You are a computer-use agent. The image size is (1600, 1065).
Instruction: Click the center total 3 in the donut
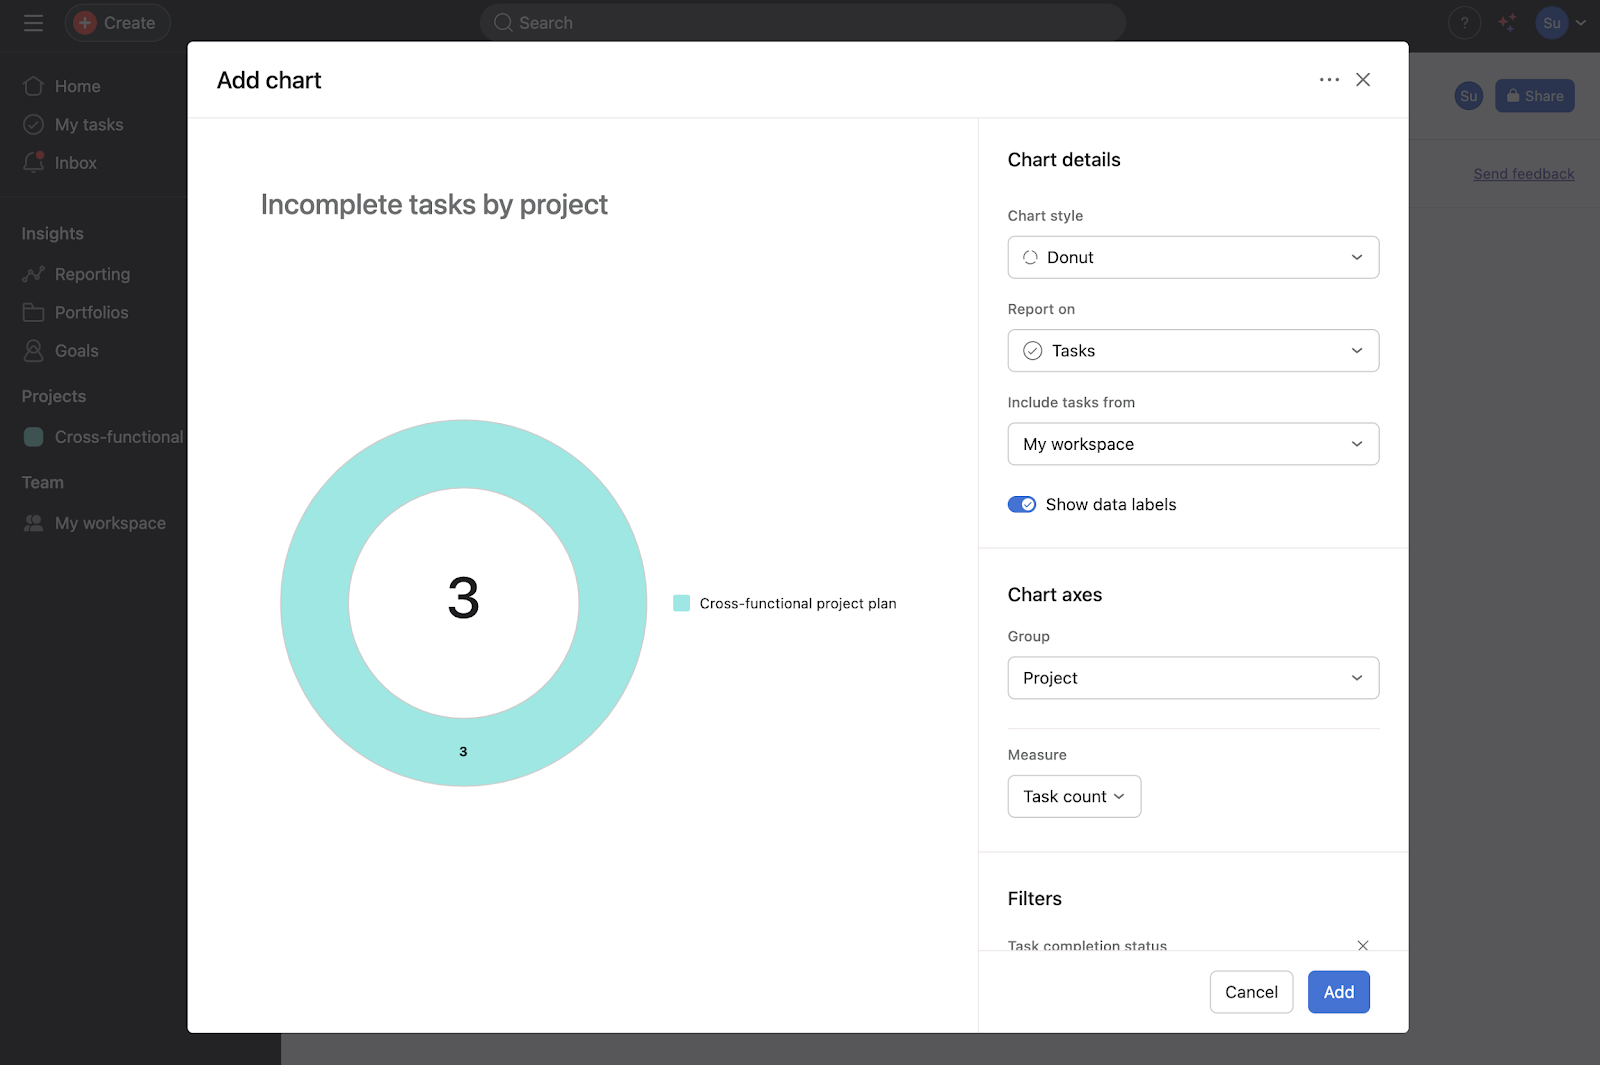pyautogui.click(x=463, y=598)
